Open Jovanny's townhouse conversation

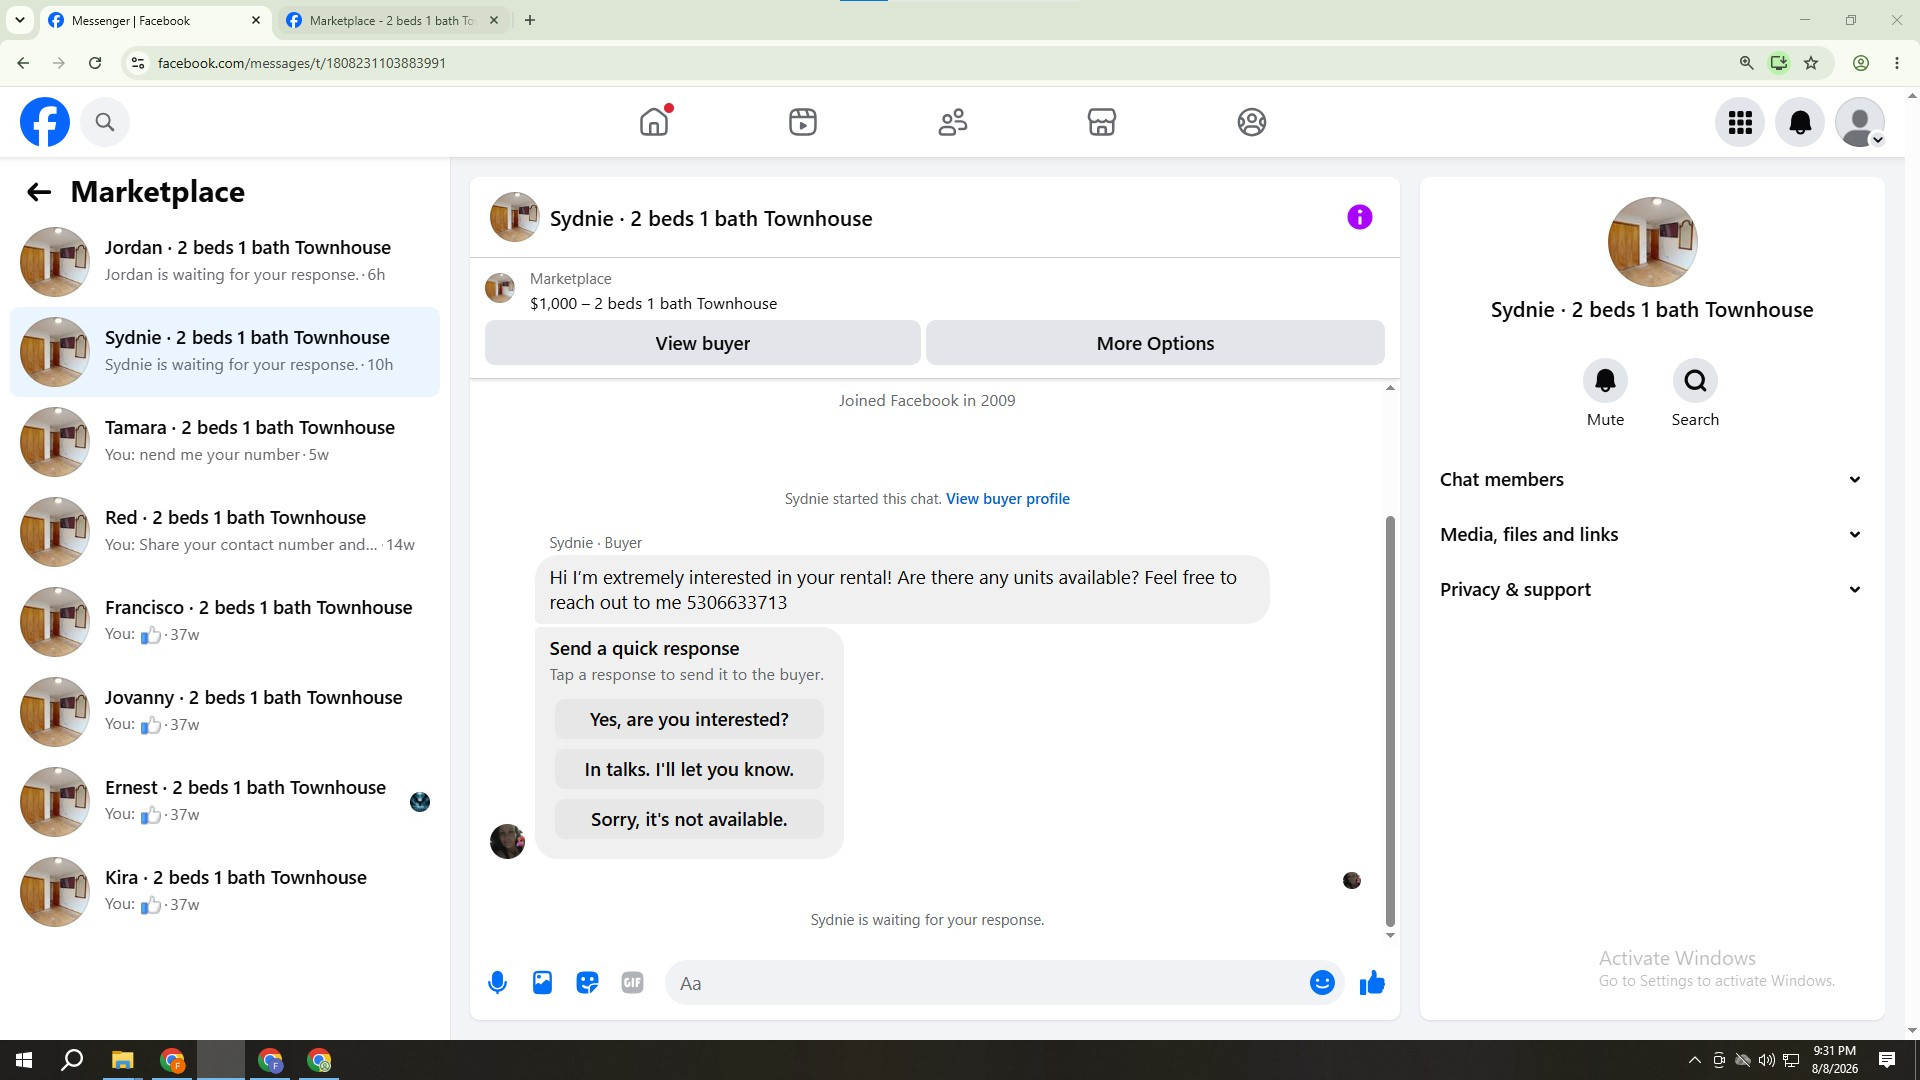point(225,711)
